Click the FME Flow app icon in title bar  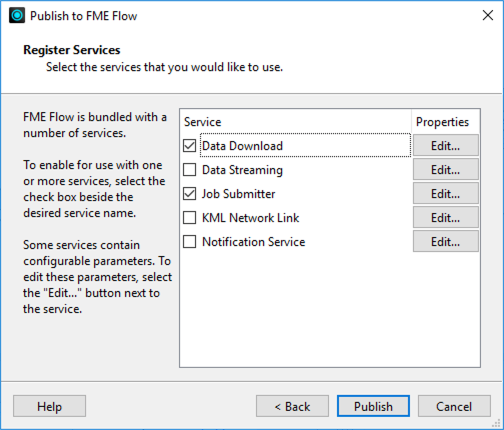pyautogui.click(x=17, y=15)
